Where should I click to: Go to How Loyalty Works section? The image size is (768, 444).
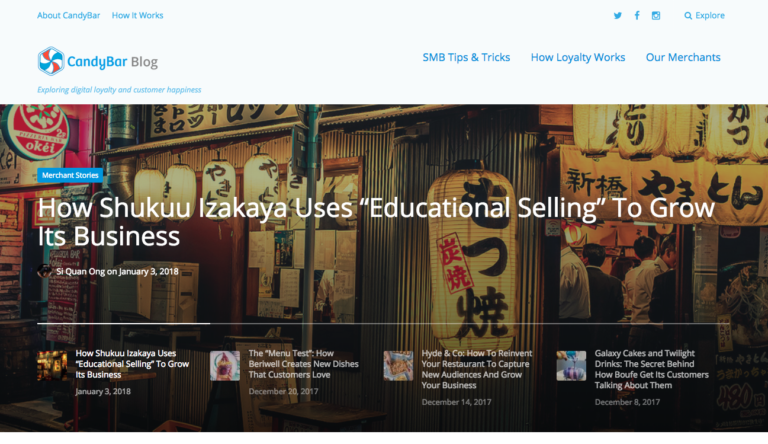pos(578,57)
